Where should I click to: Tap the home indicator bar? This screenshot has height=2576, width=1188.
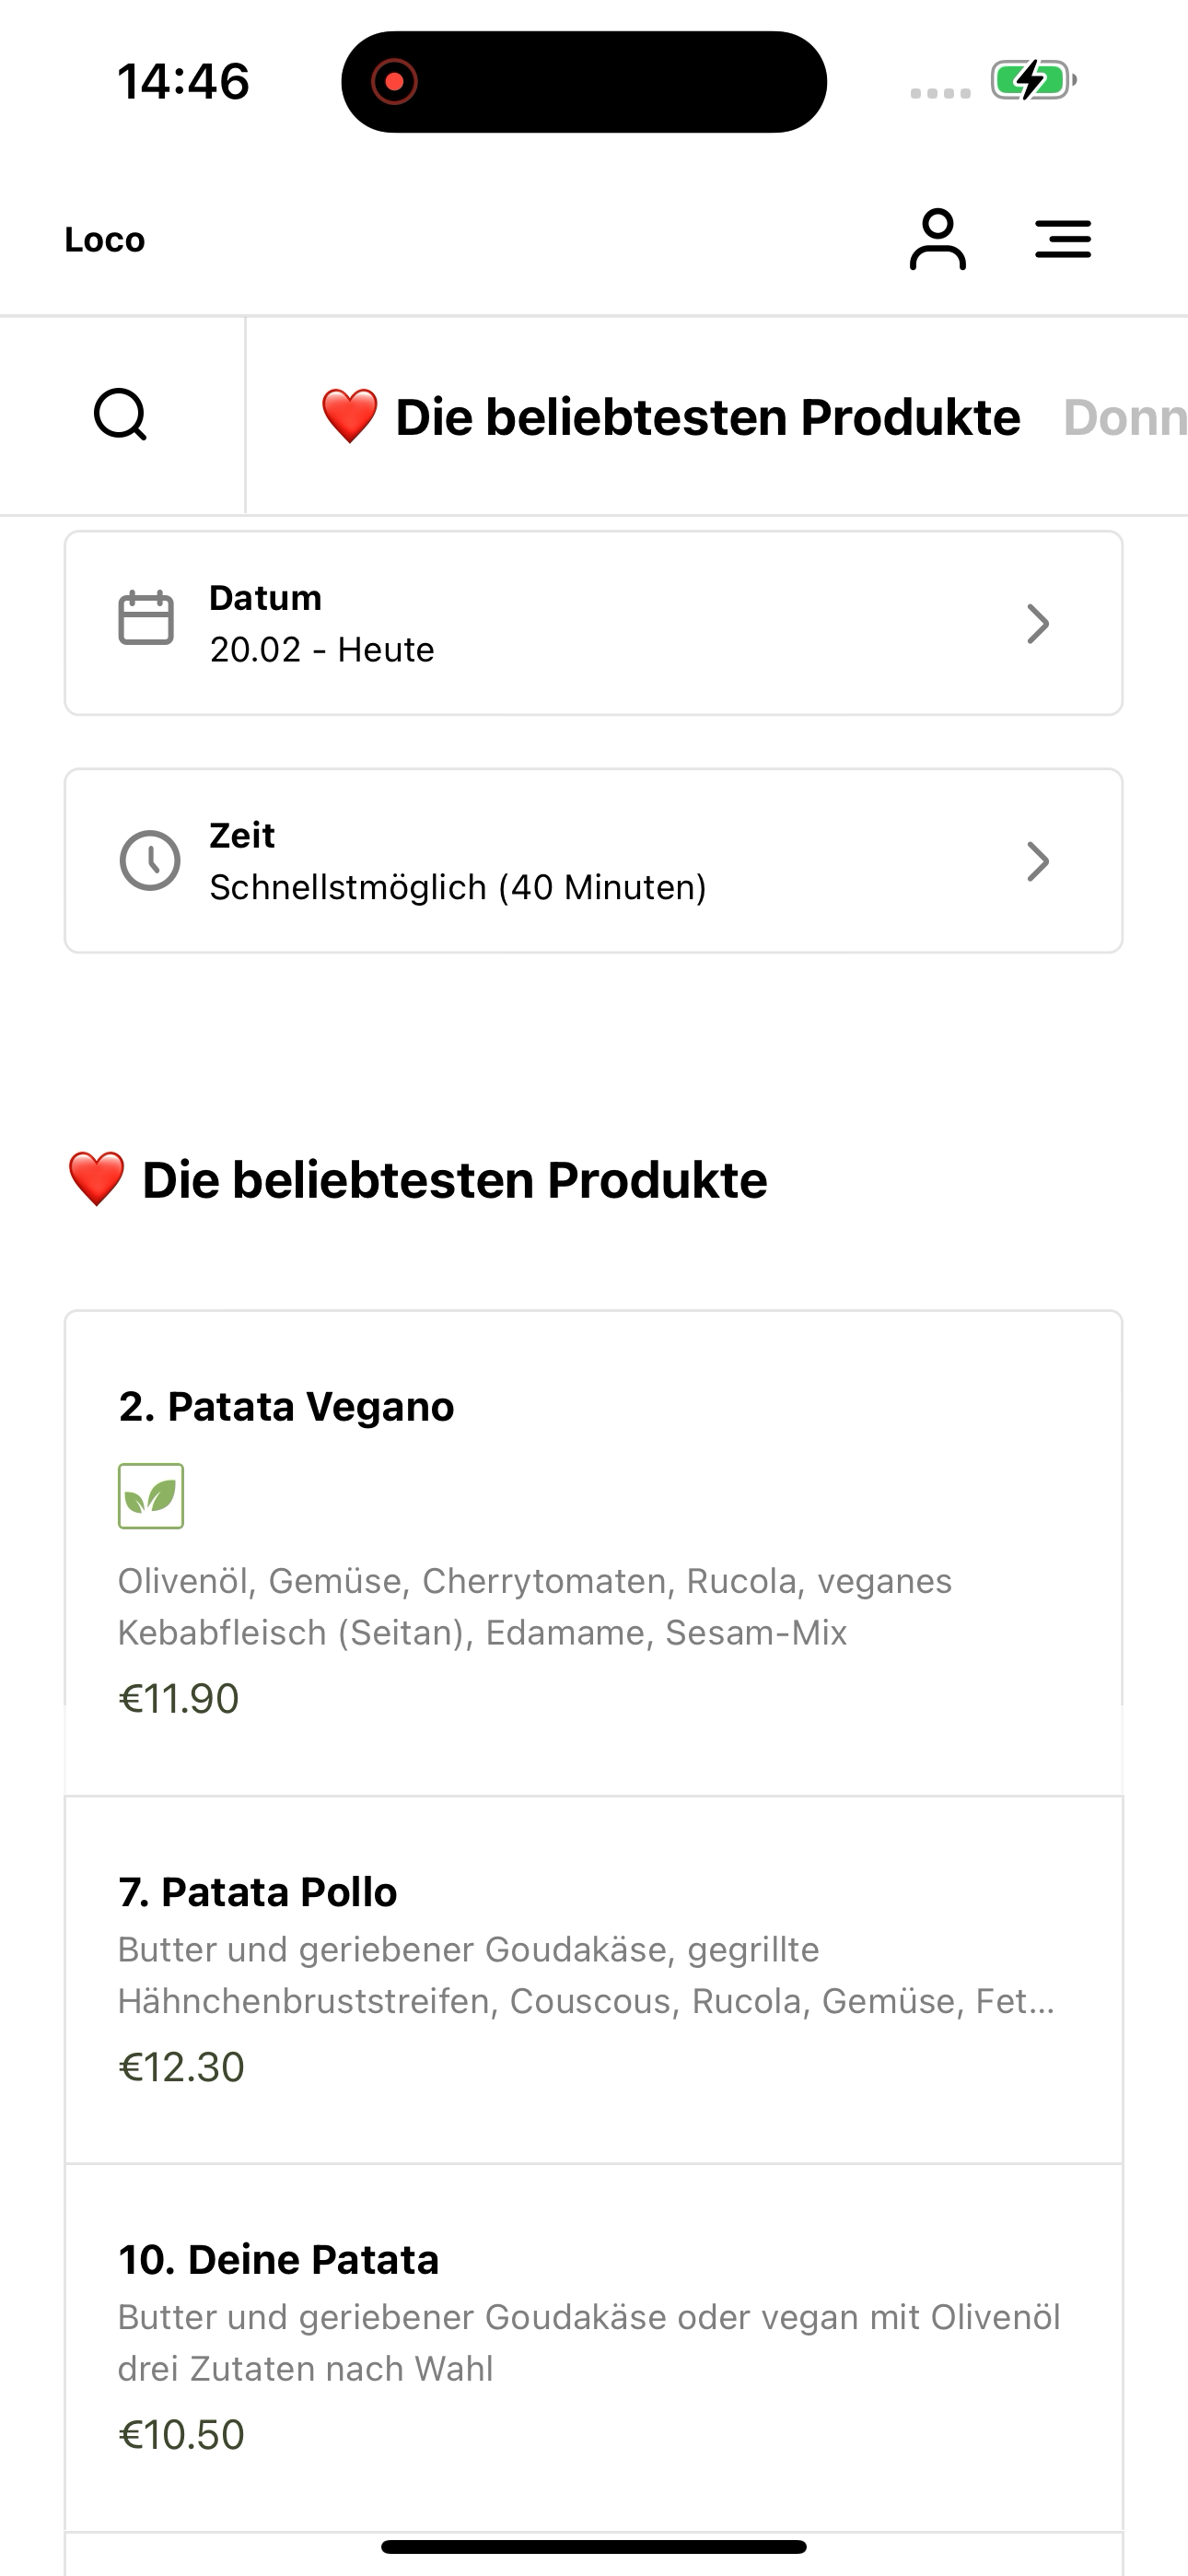pyautogui.click(x=594, y=2546)
